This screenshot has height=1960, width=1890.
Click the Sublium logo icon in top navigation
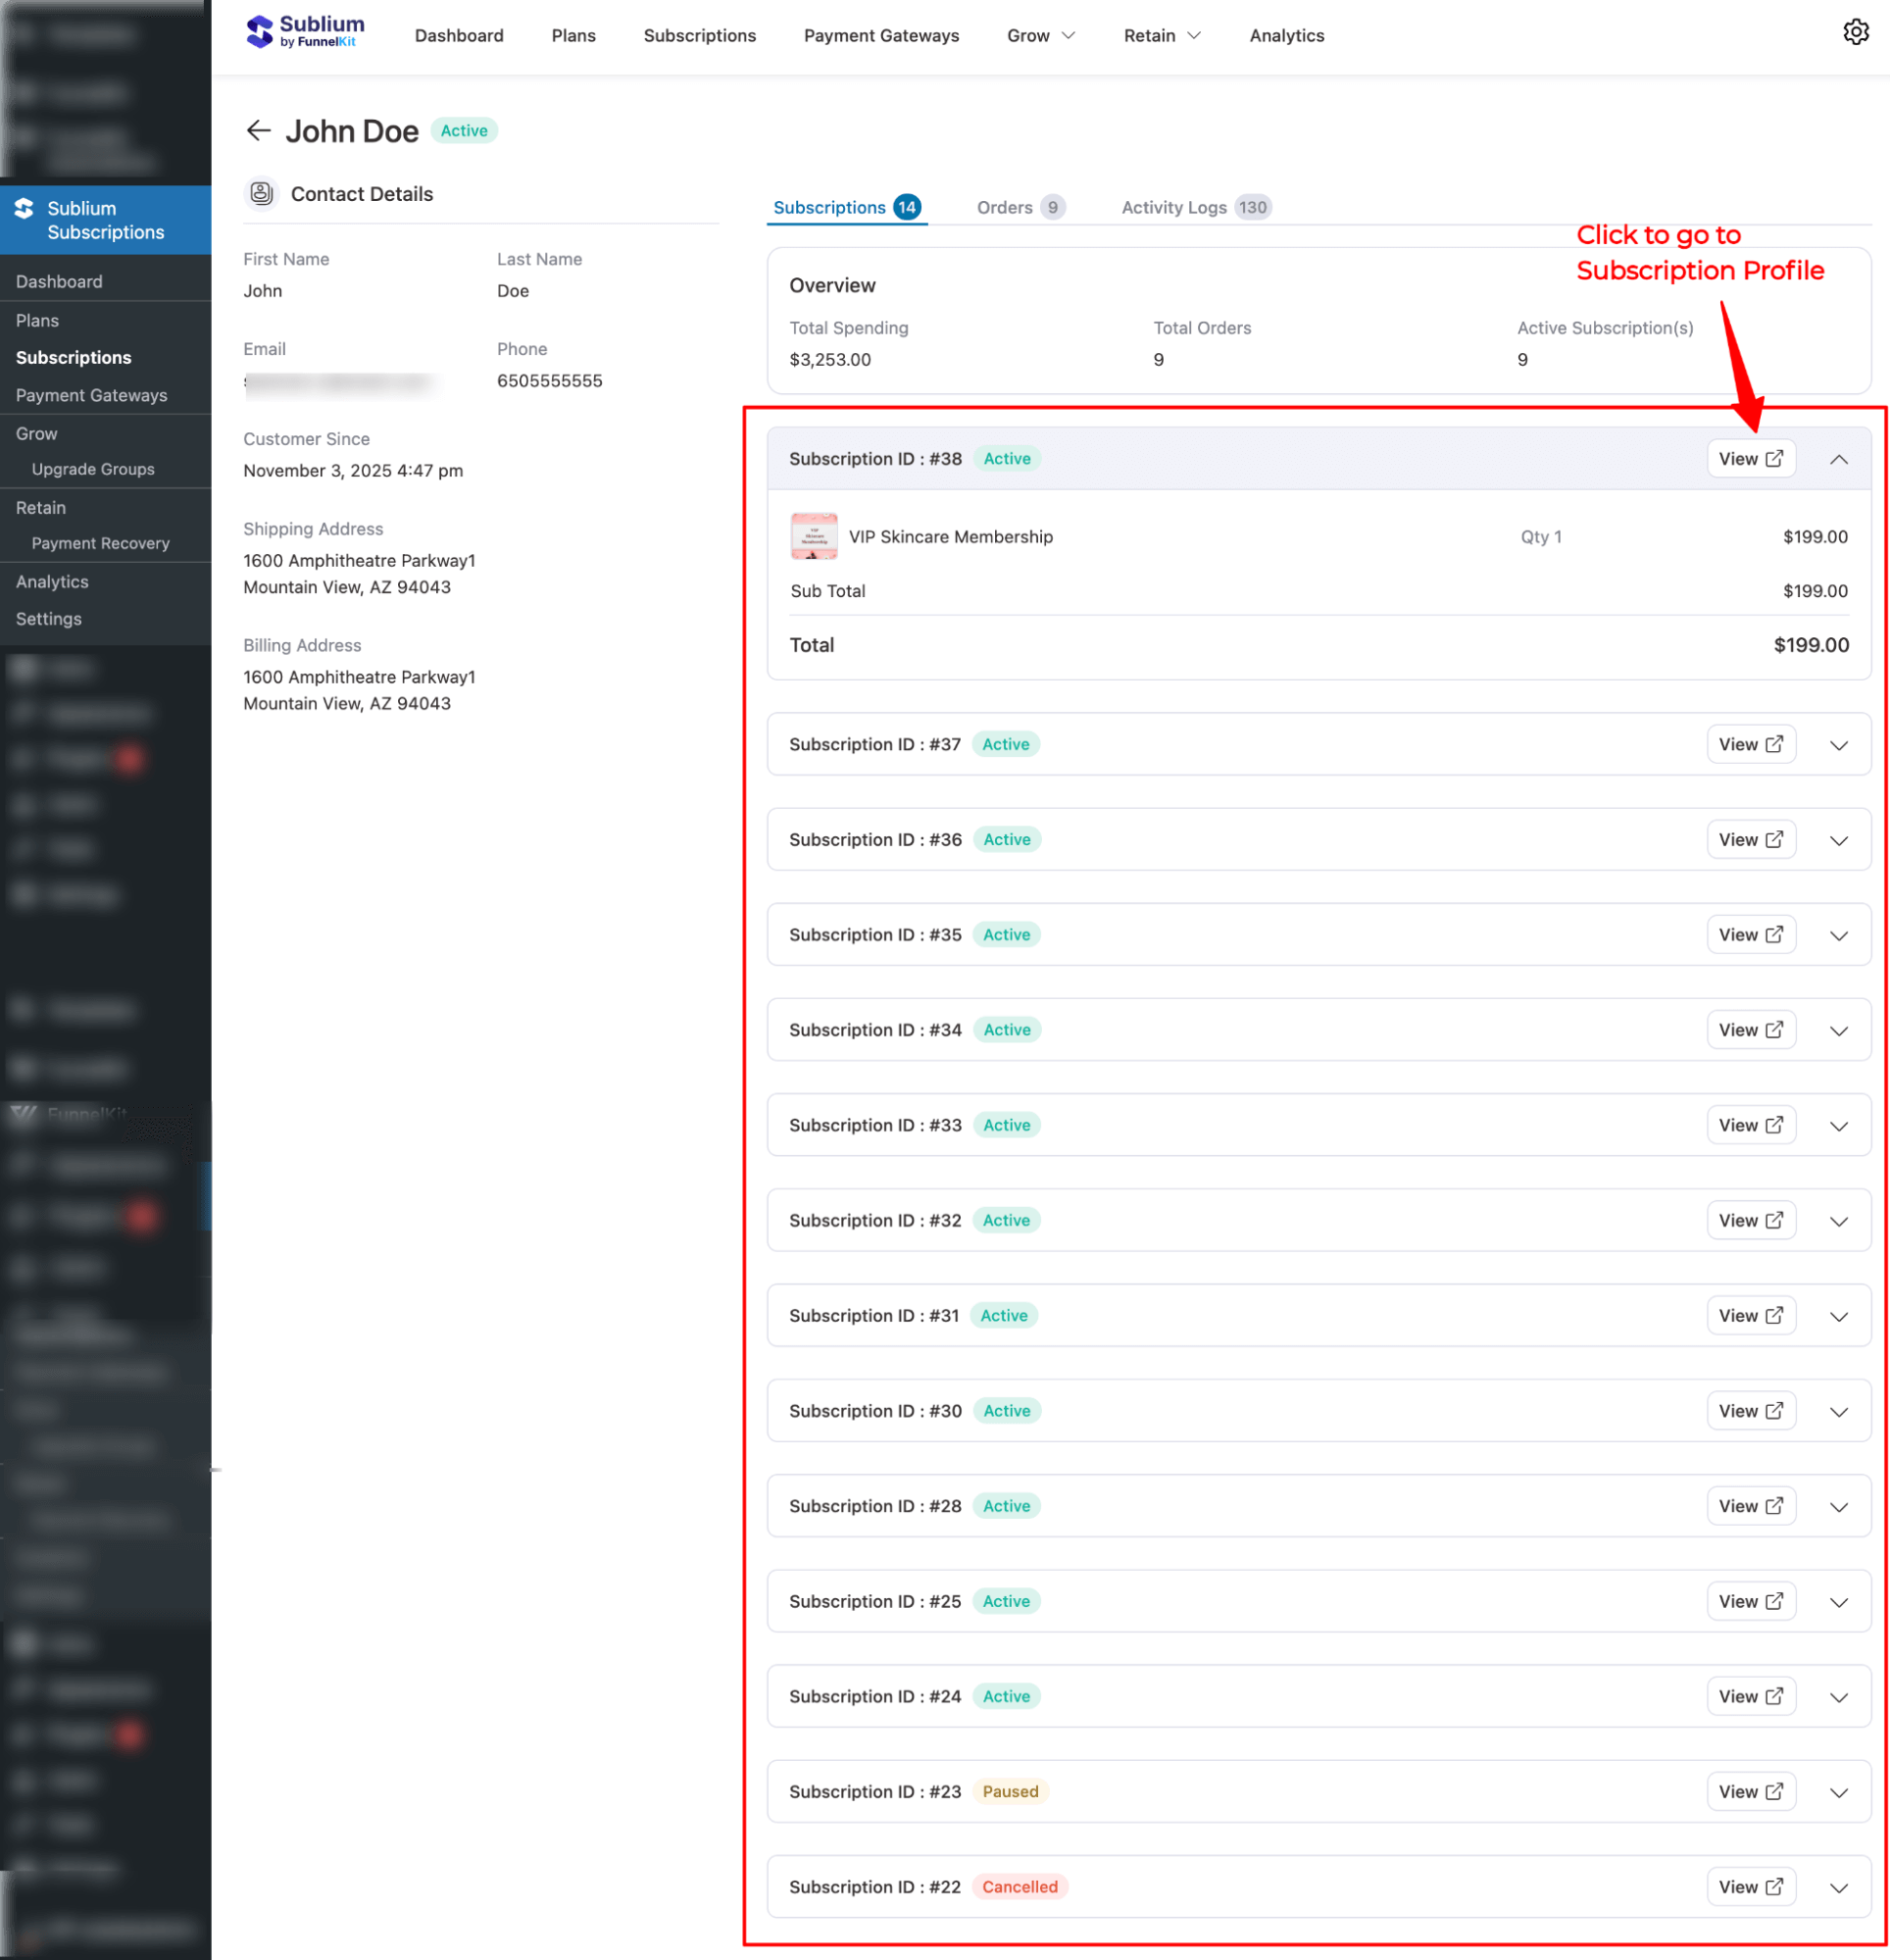pos(258,31)
